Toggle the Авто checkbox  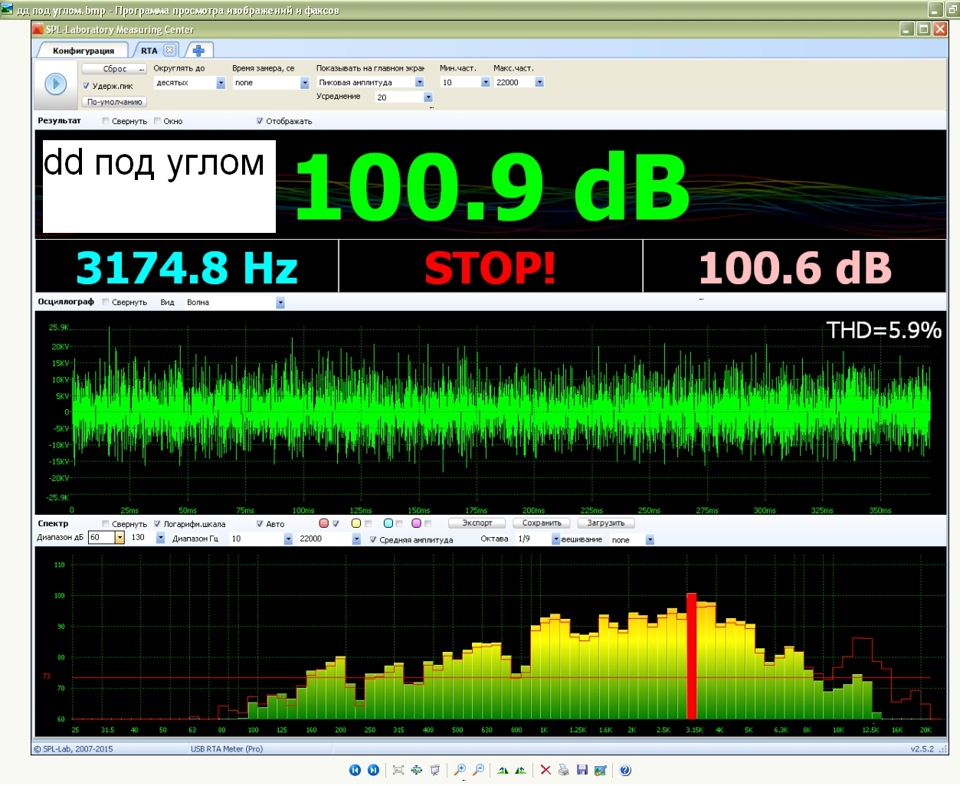coord(260,524)
